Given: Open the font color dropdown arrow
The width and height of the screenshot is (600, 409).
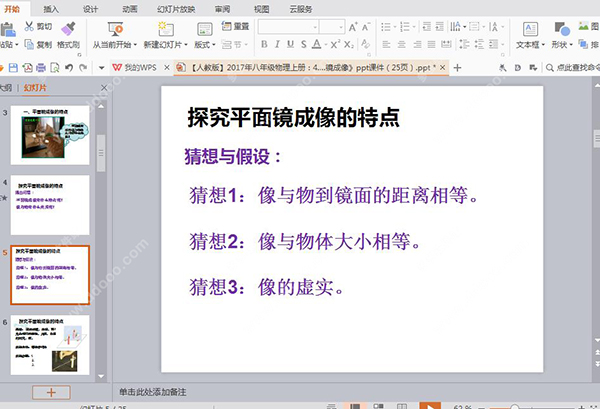Looking at the screenshot, I should pyautogui.click(x=326, y=45).
